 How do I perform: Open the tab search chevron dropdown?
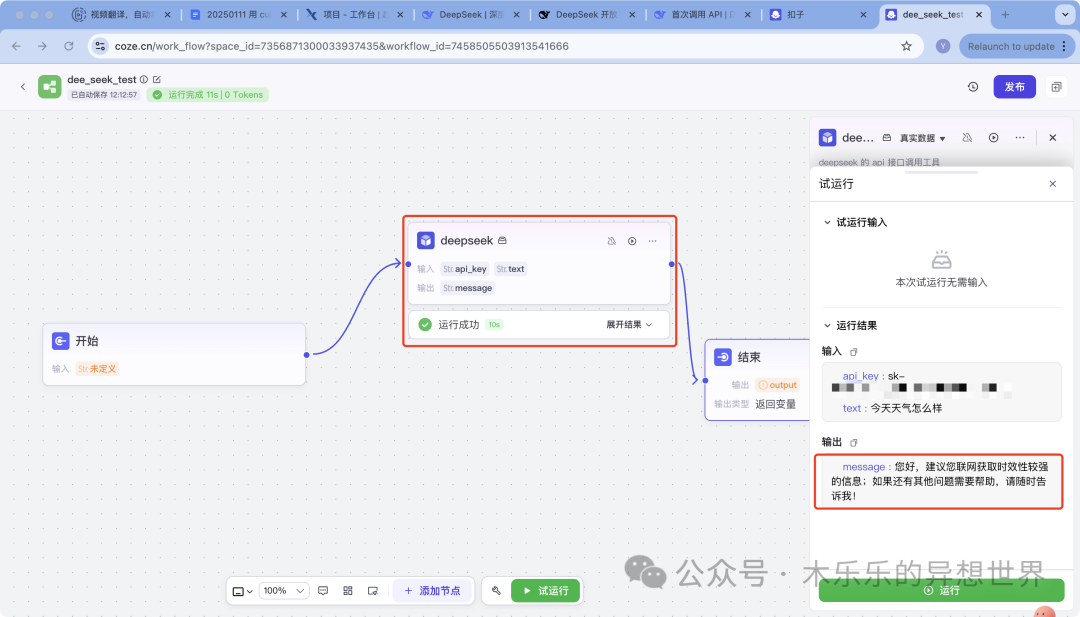pyautogui.click(x=1065, y=14)
